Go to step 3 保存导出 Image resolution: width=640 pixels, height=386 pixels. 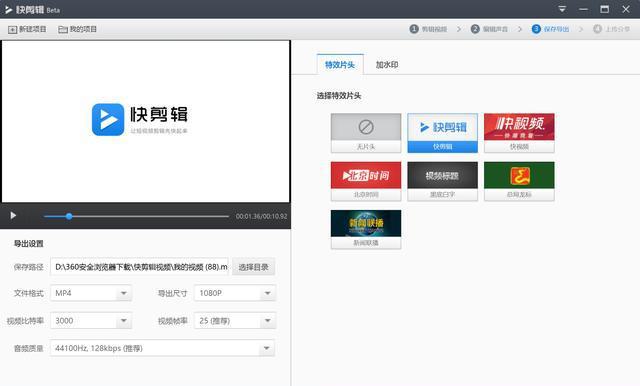point(550,29)
